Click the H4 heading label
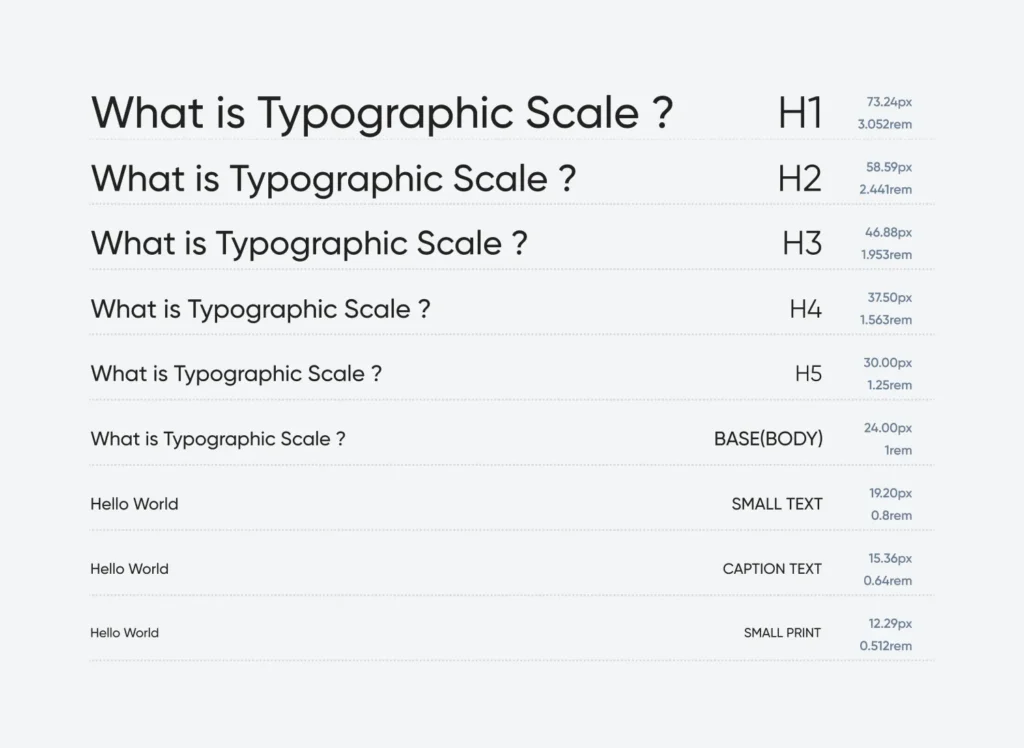Viewport: 1024px width, 748px height. click(x=806, y=309)
